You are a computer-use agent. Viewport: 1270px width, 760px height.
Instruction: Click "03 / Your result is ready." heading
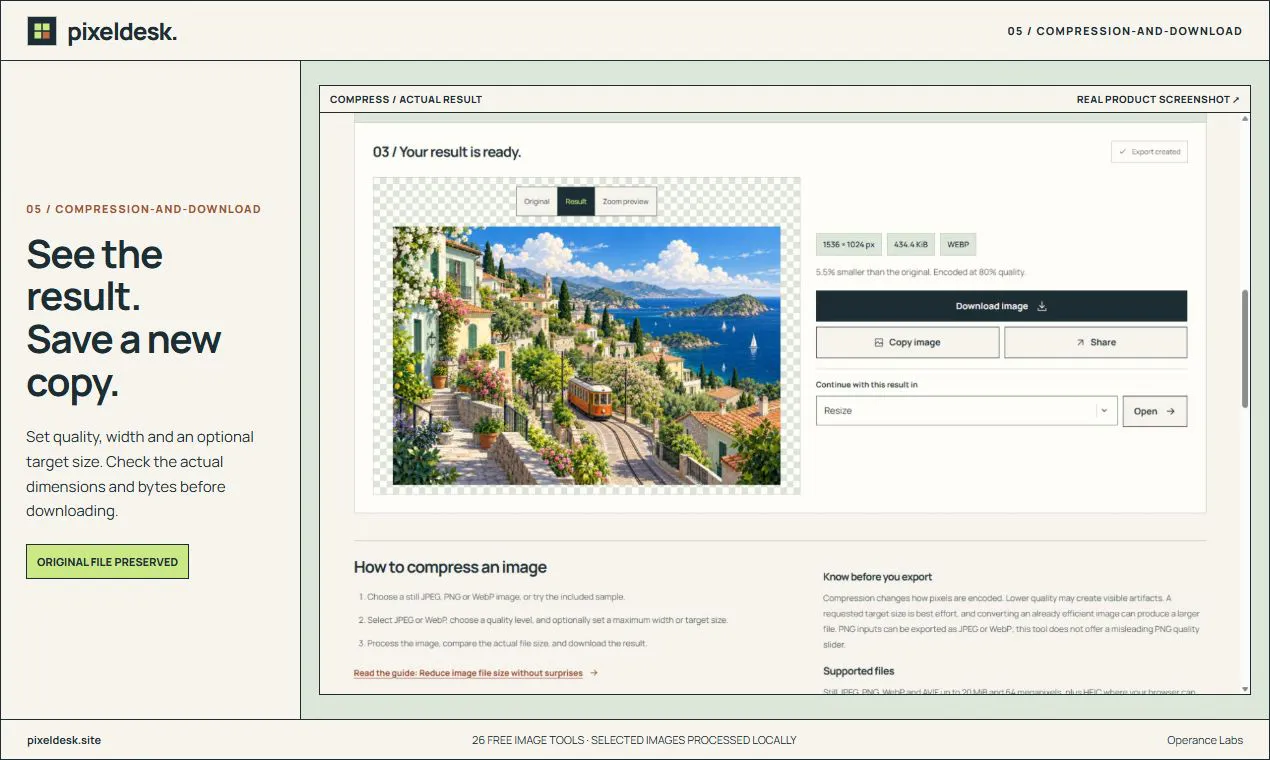[447, 152]
